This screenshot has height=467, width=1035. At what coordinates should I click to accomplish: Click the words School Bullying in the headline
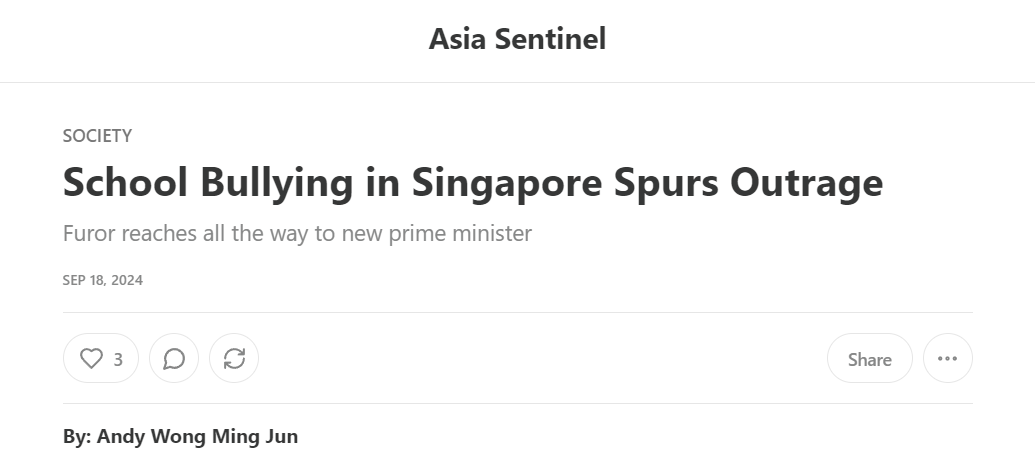coord(208,183)
